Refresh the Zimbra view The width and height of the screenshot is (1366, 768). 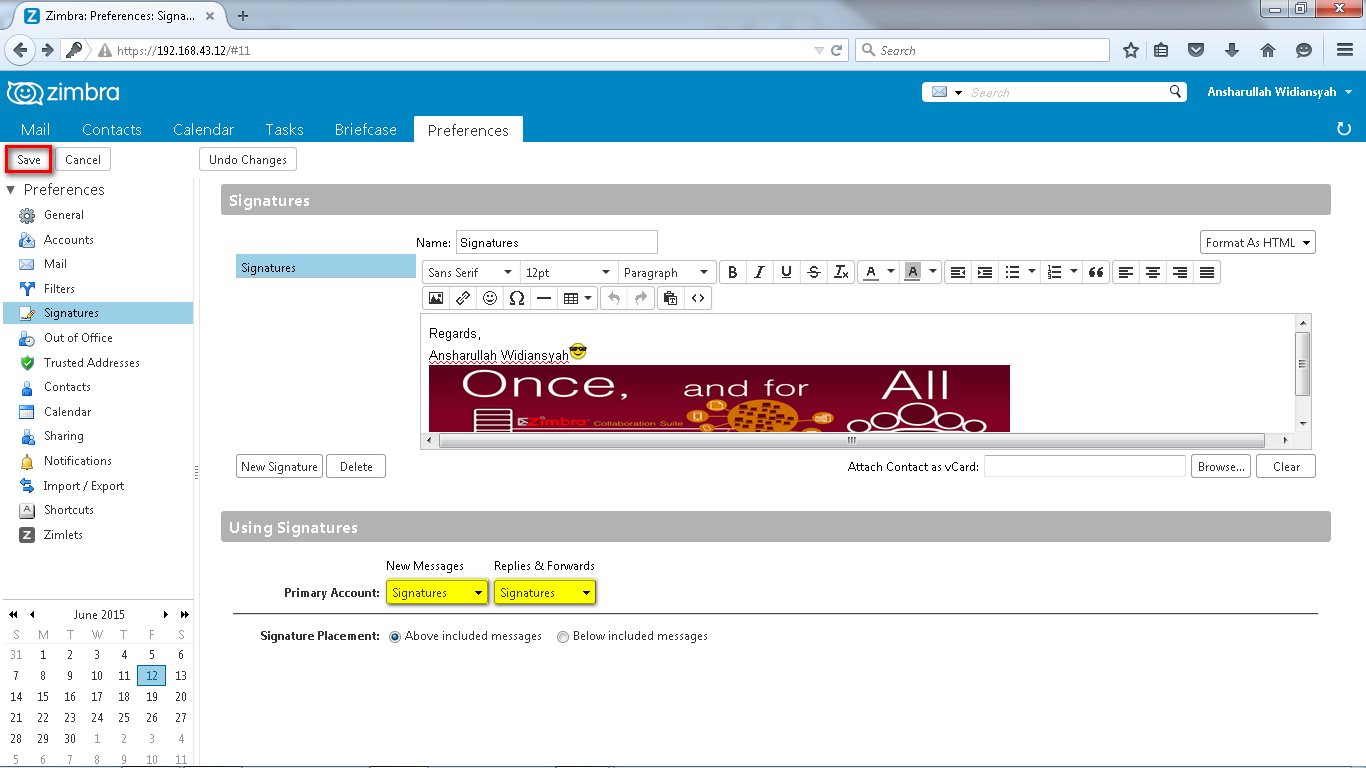[1344, 130]
